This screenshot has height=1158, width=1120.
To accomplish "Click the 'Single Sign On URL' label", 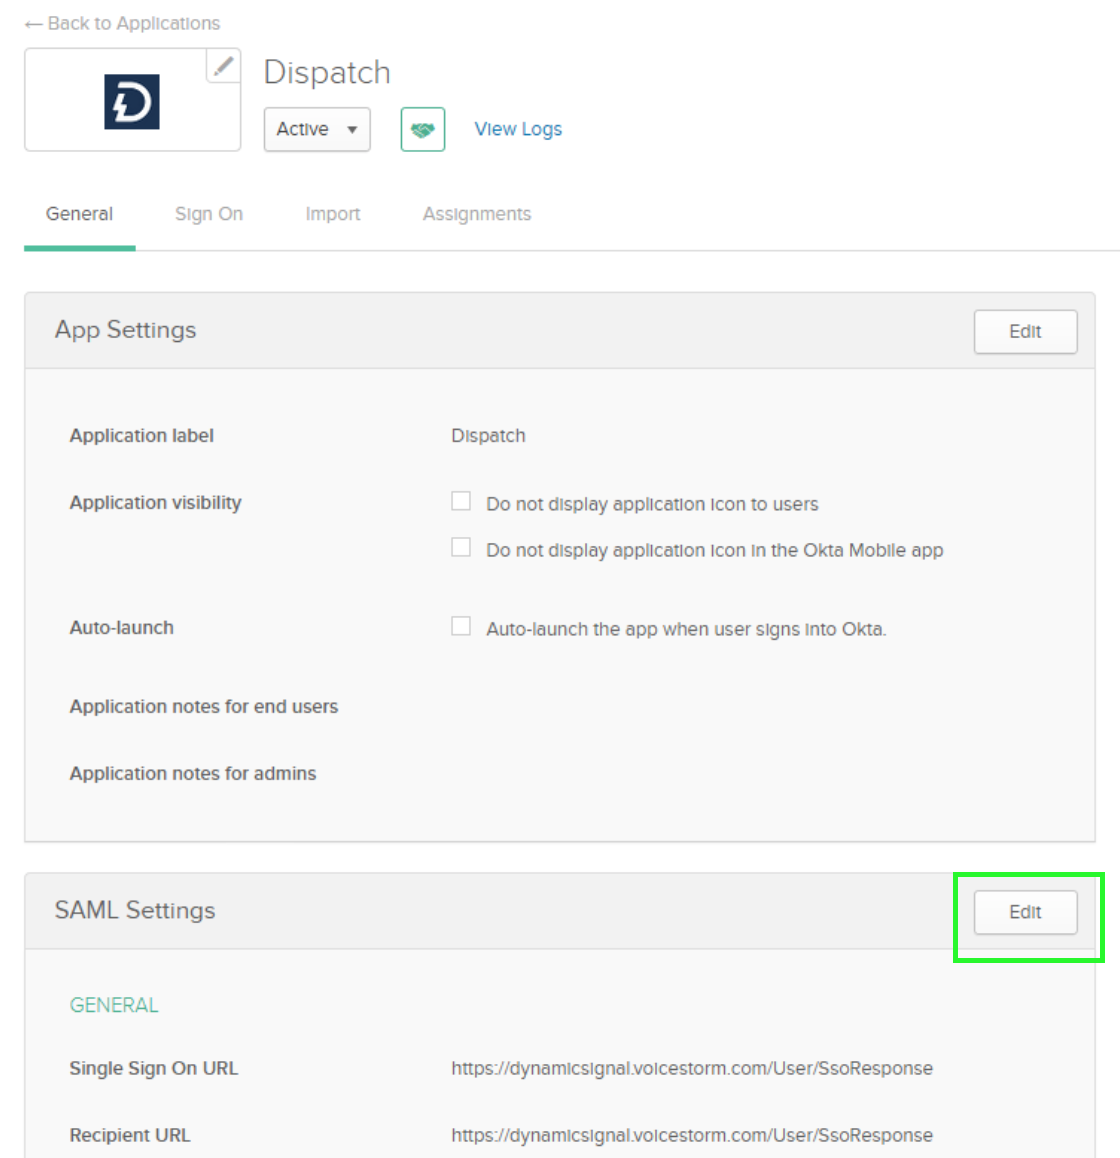I will (154, 1069).
